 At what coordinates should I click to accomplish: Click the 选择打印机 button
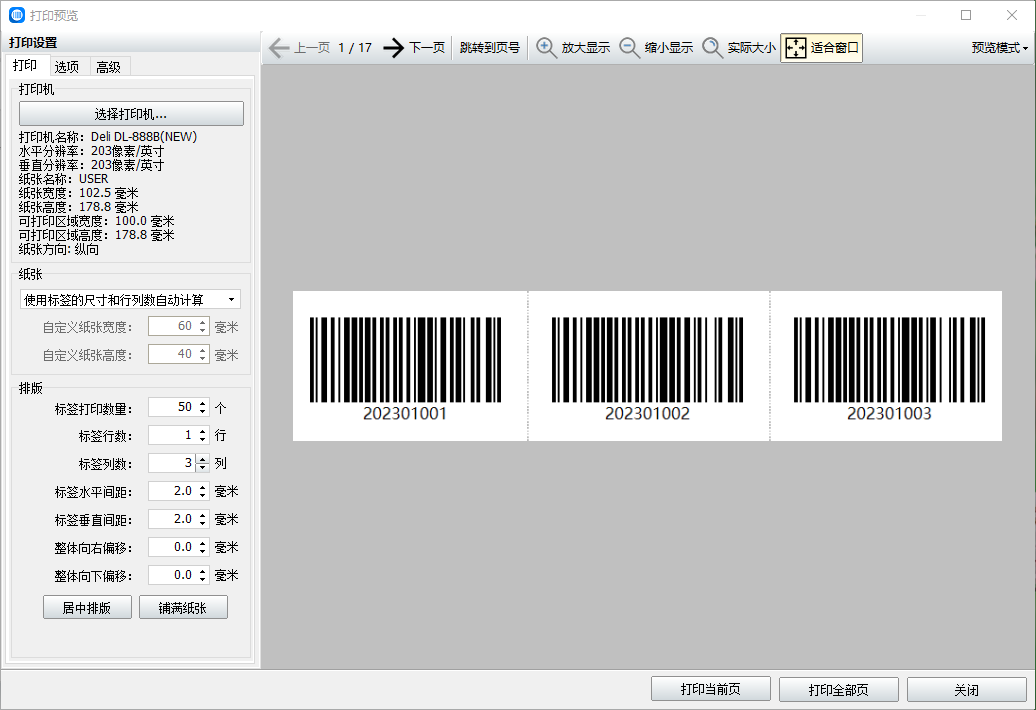(131, 114)
